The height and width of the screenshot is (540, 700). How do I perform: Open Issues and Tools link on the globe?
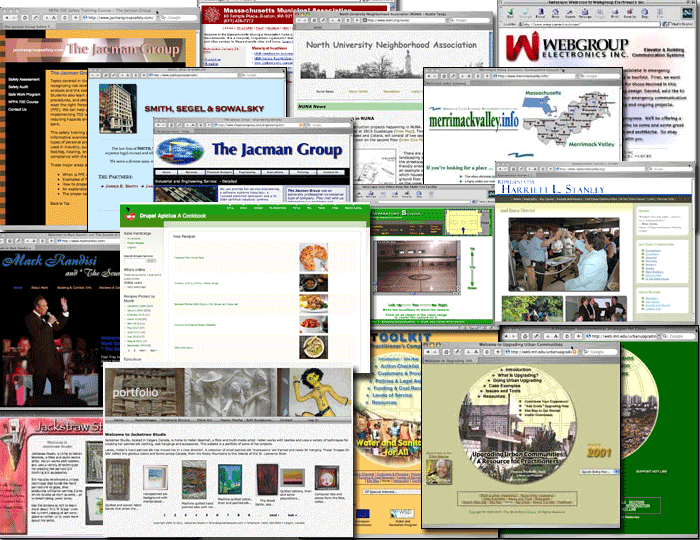click(503, 391)
